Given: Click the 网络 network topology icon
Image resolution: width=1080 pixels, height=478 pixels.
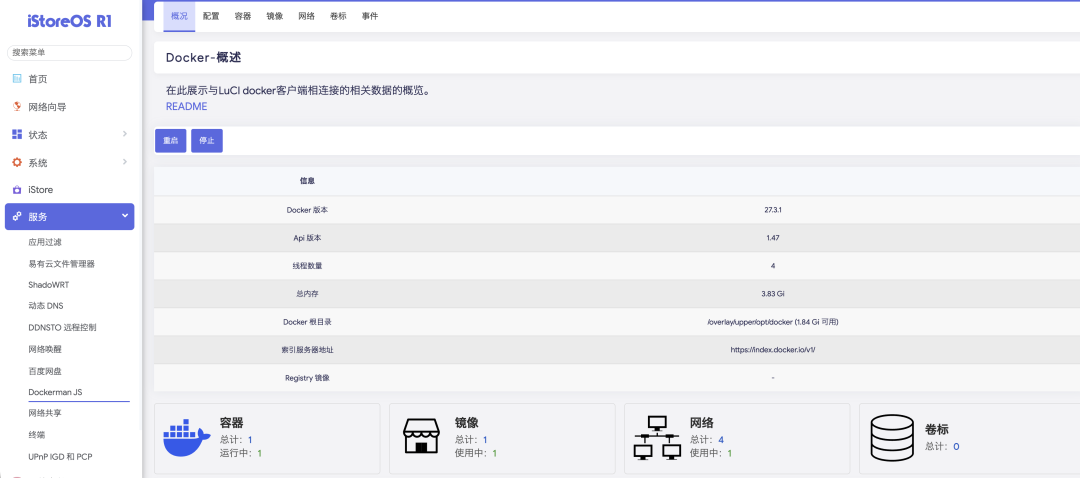Looking at the screenshot, I should 656,437.
